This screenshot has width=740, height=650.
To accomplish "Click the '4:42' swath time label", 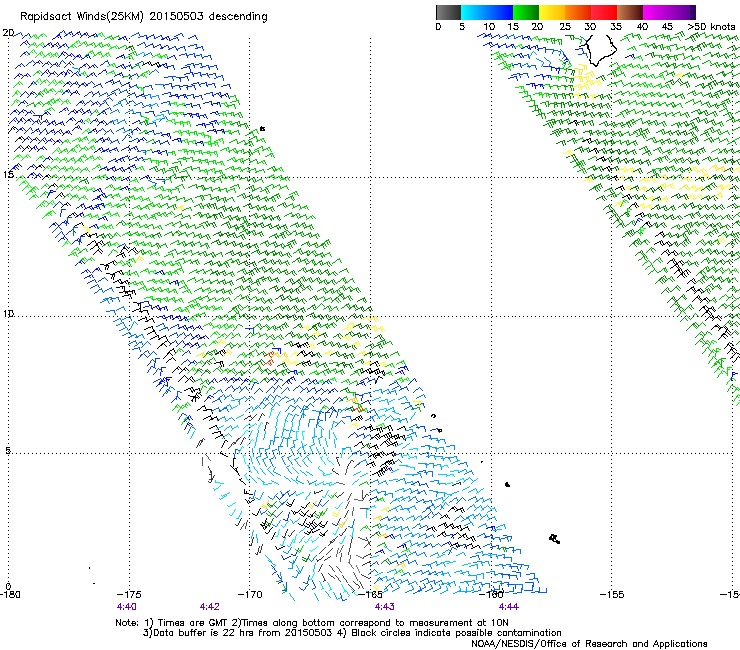I will 210,607.
